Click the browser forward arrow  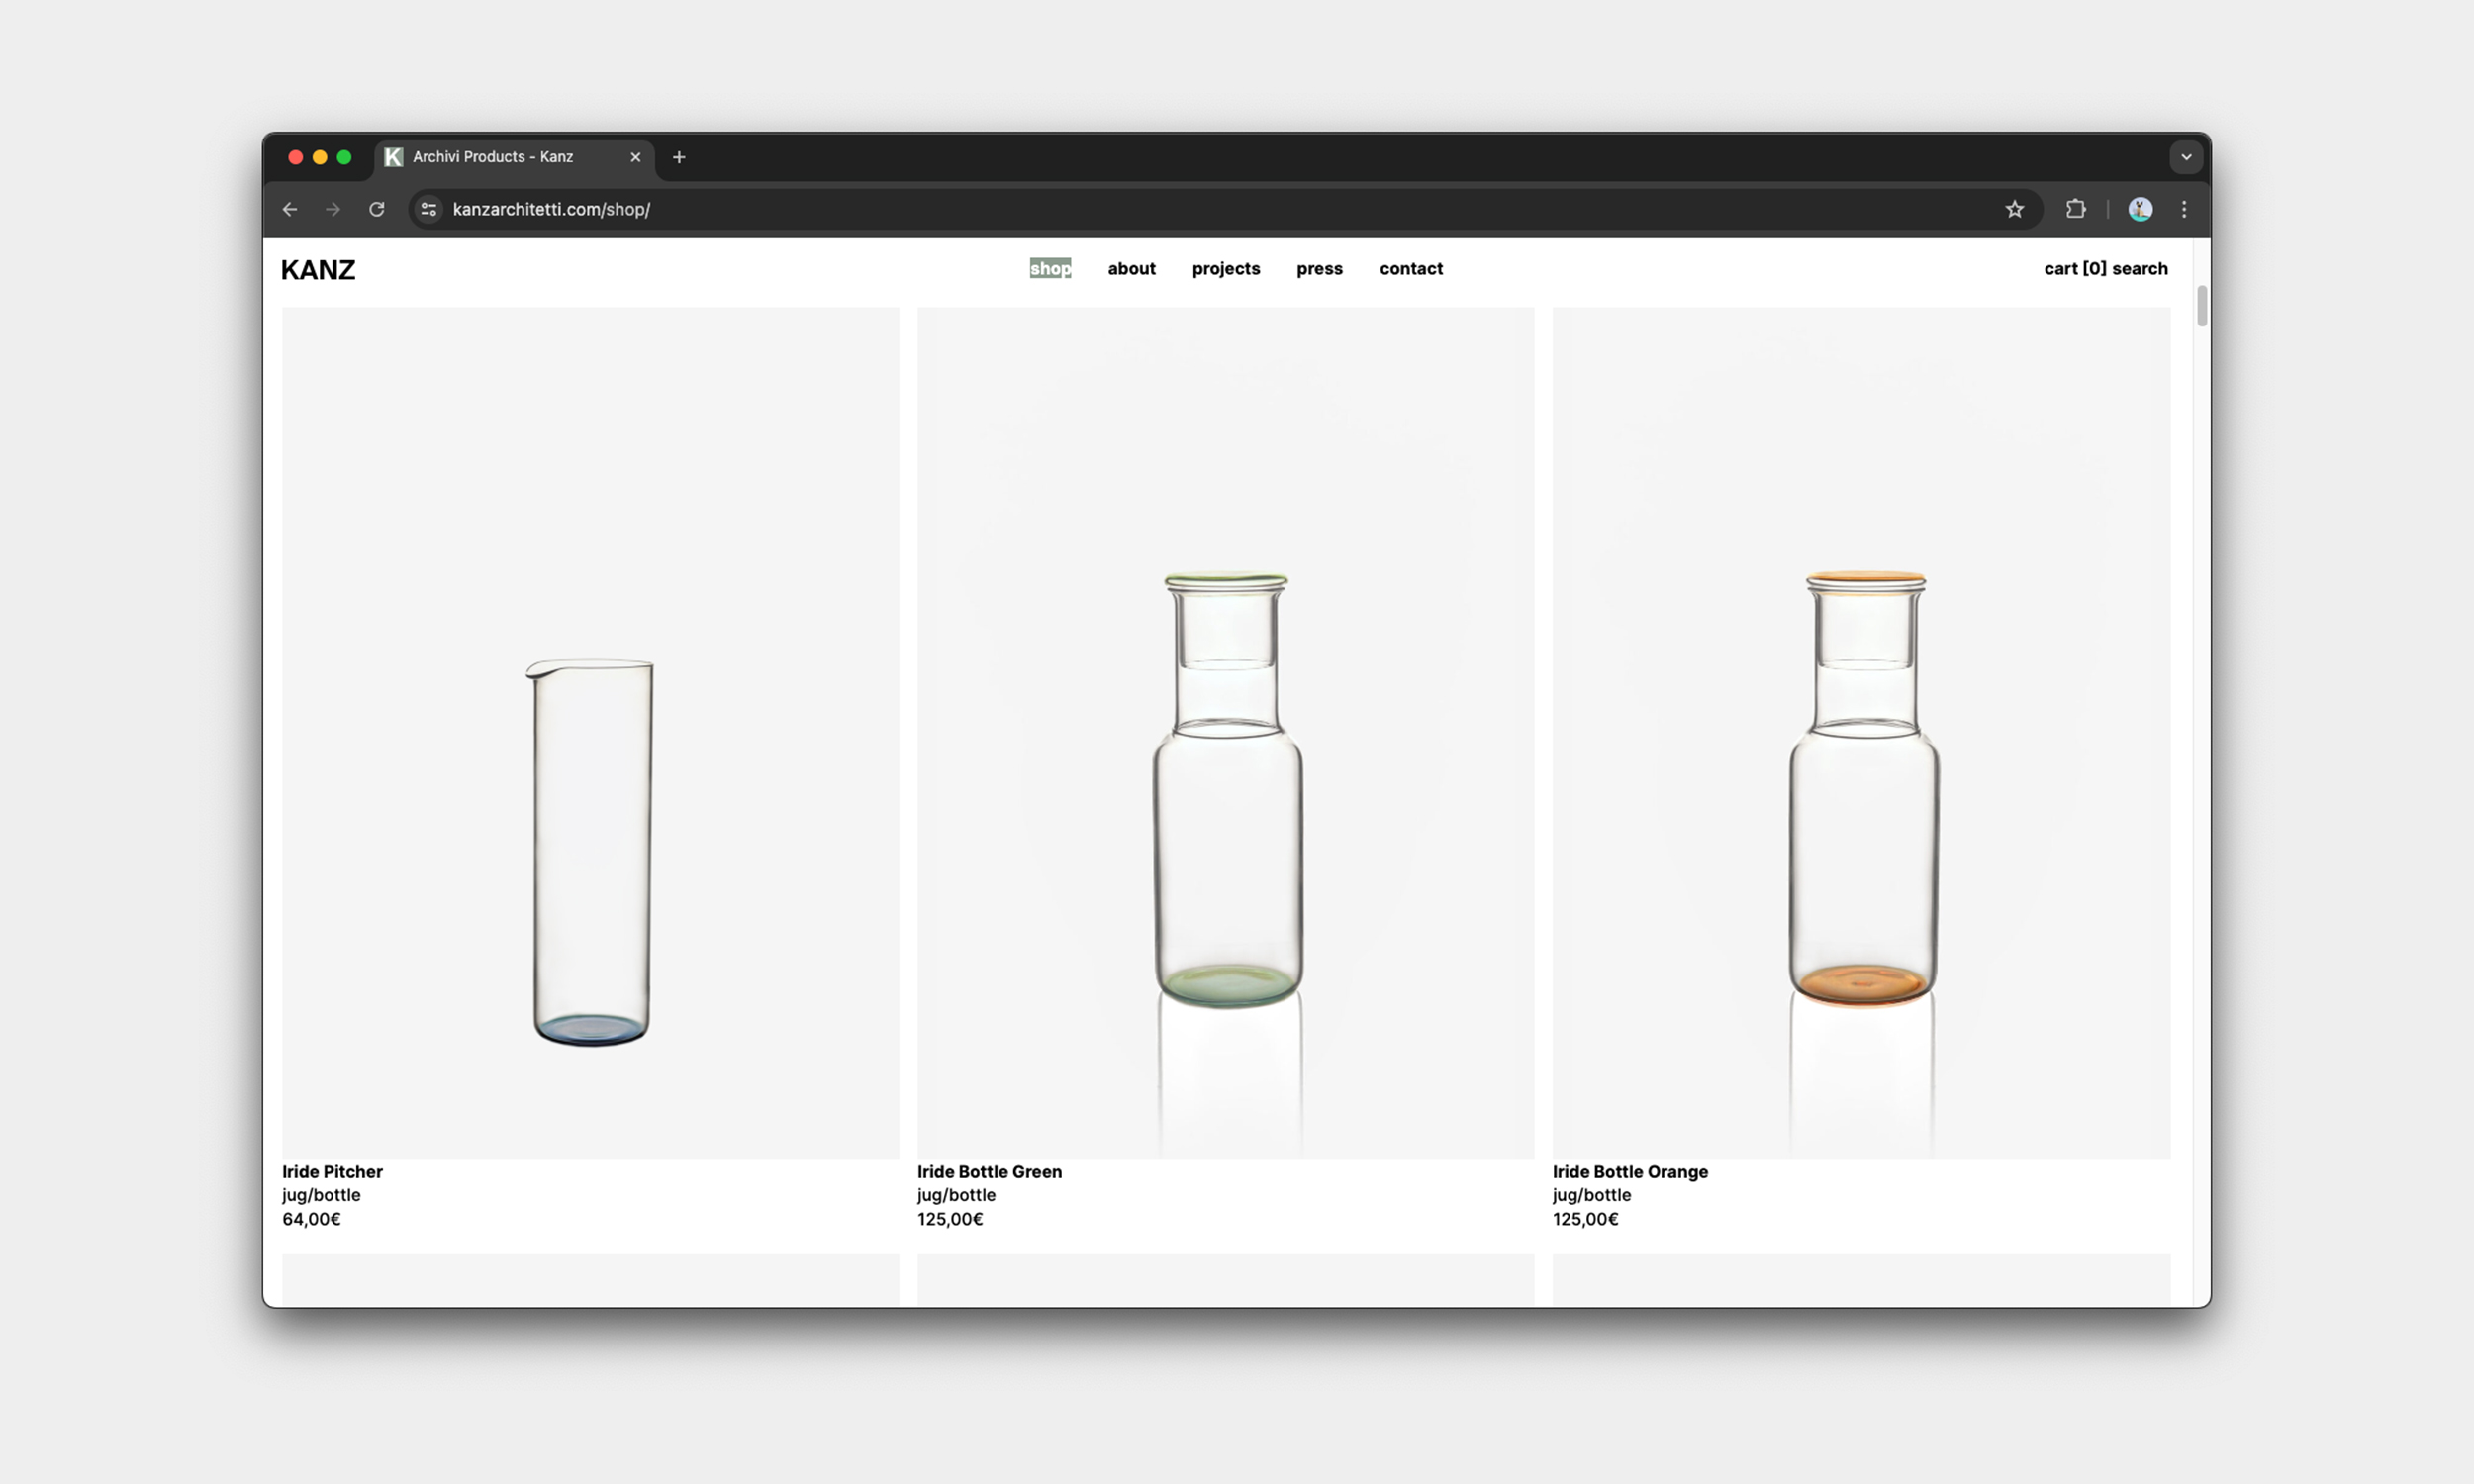[x=333, y=209]
